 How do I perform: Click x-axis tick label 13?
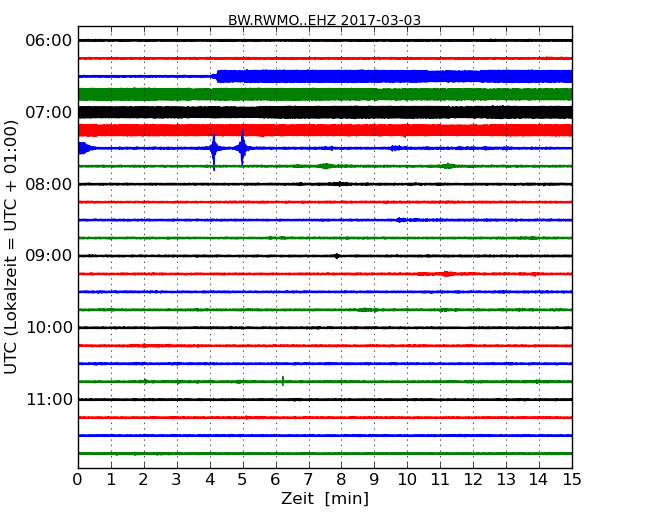506,480
